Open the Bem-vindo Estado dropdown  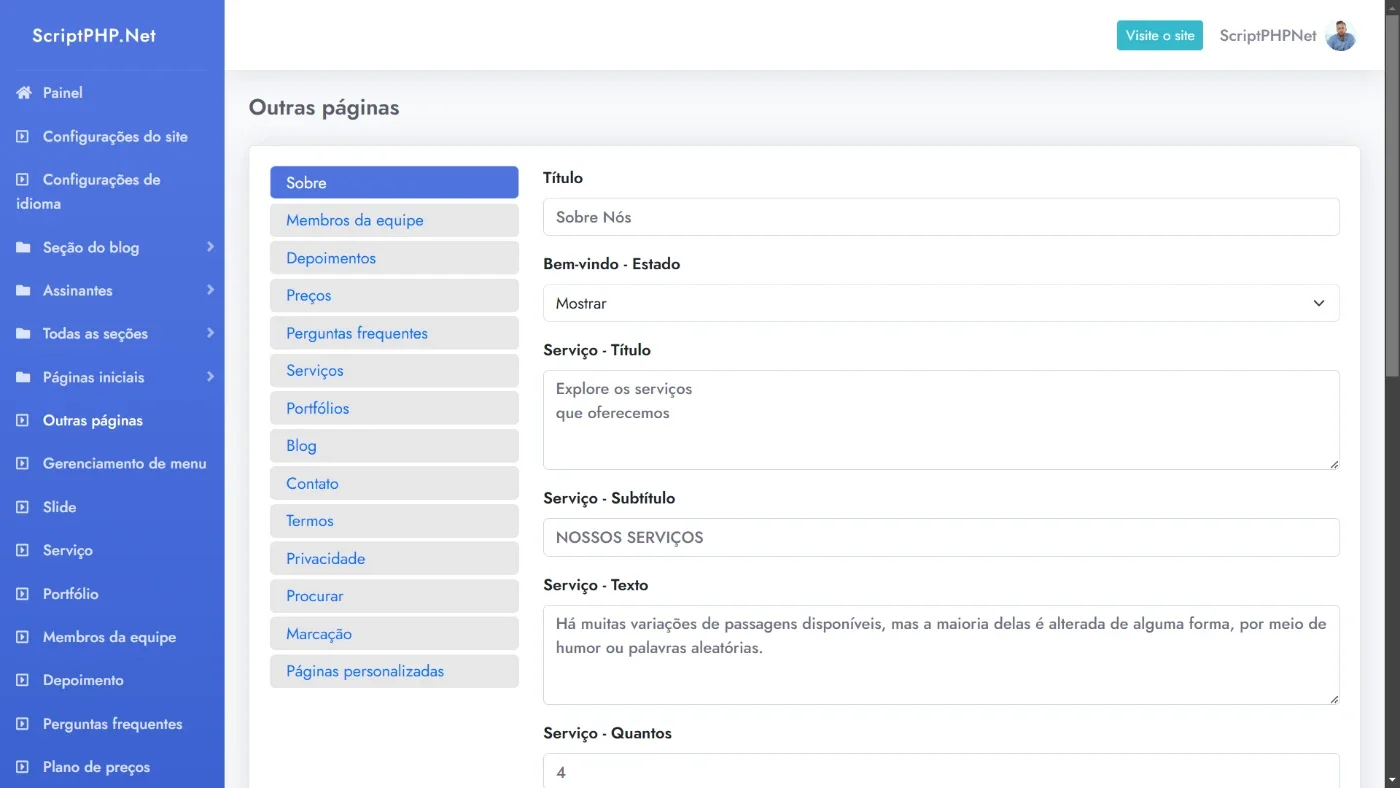pyautogui.click(x=941, y=303)
